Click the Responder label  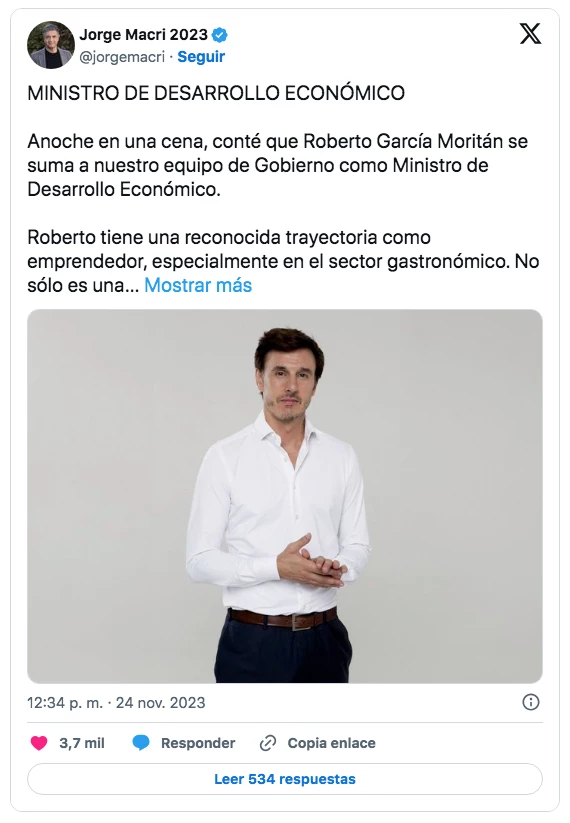[198, 743]
